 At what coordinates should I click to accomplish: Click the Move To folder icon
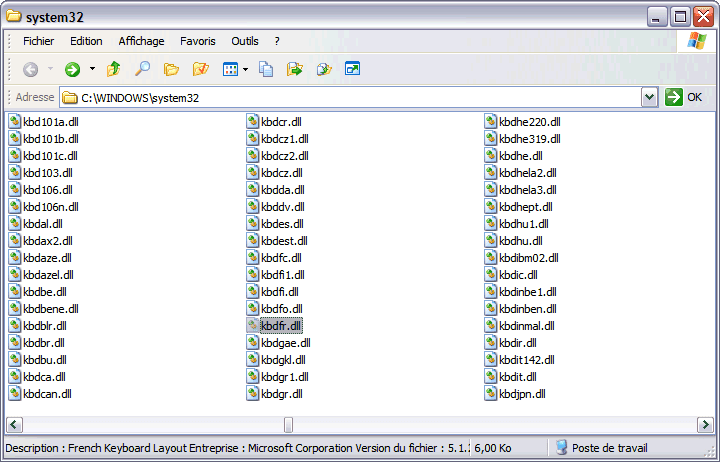[294, 69]
